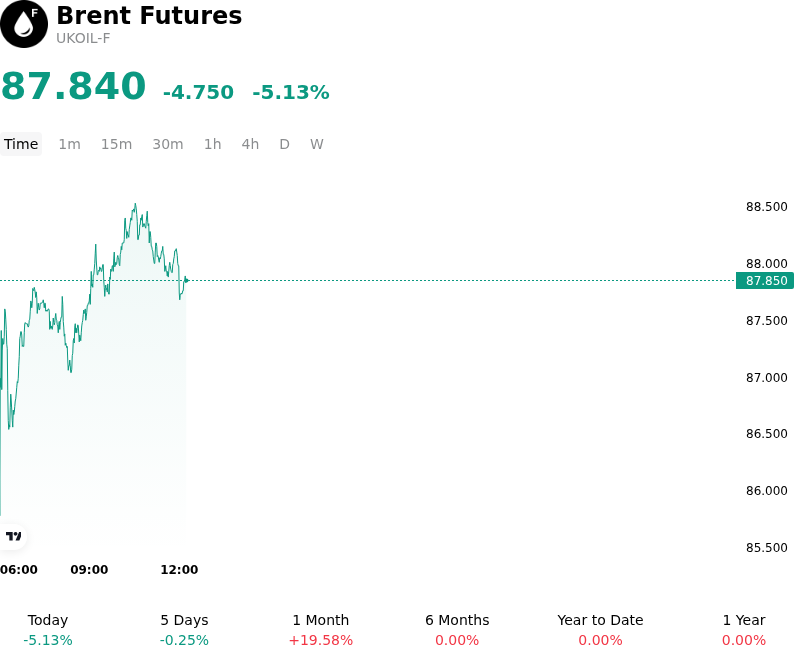
Task: Select the W weekly interval
Action: [x=317, y=144]
